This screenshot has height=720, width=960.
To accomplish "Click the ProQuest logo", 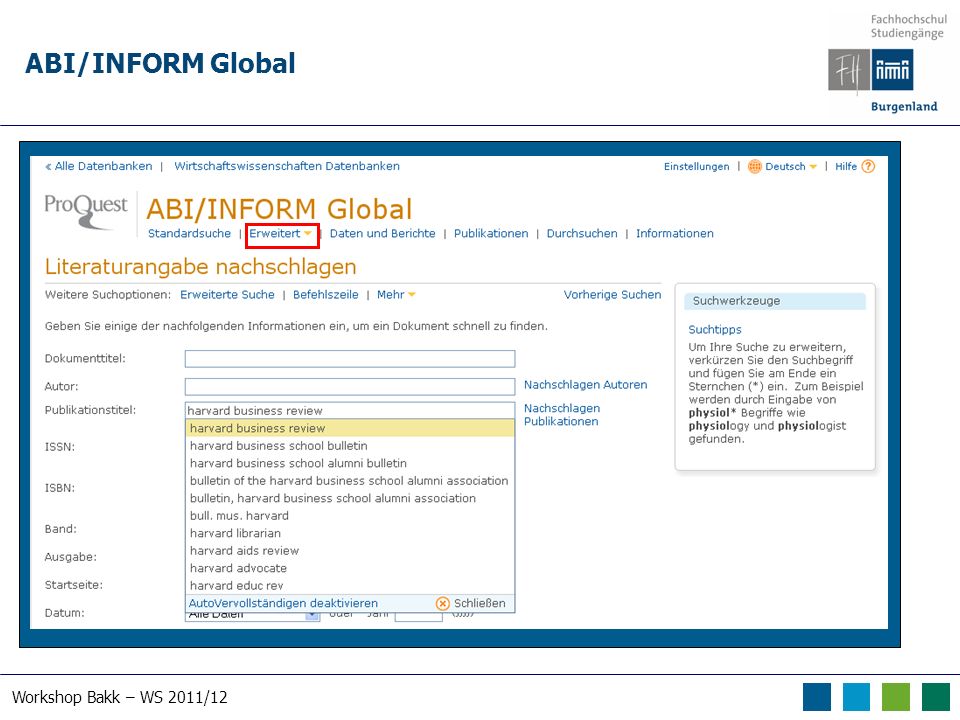I will 86,212.
